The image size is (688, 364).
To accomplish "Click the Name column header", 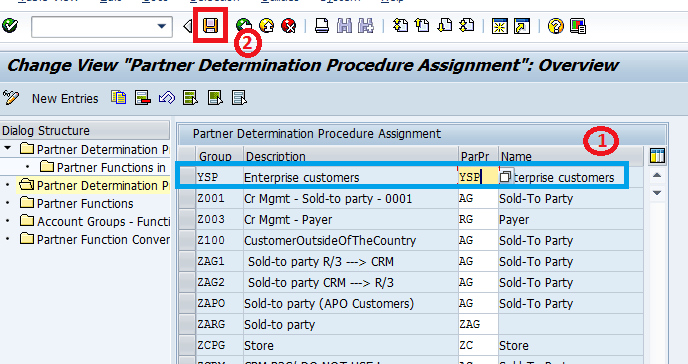I will point(570,156).
